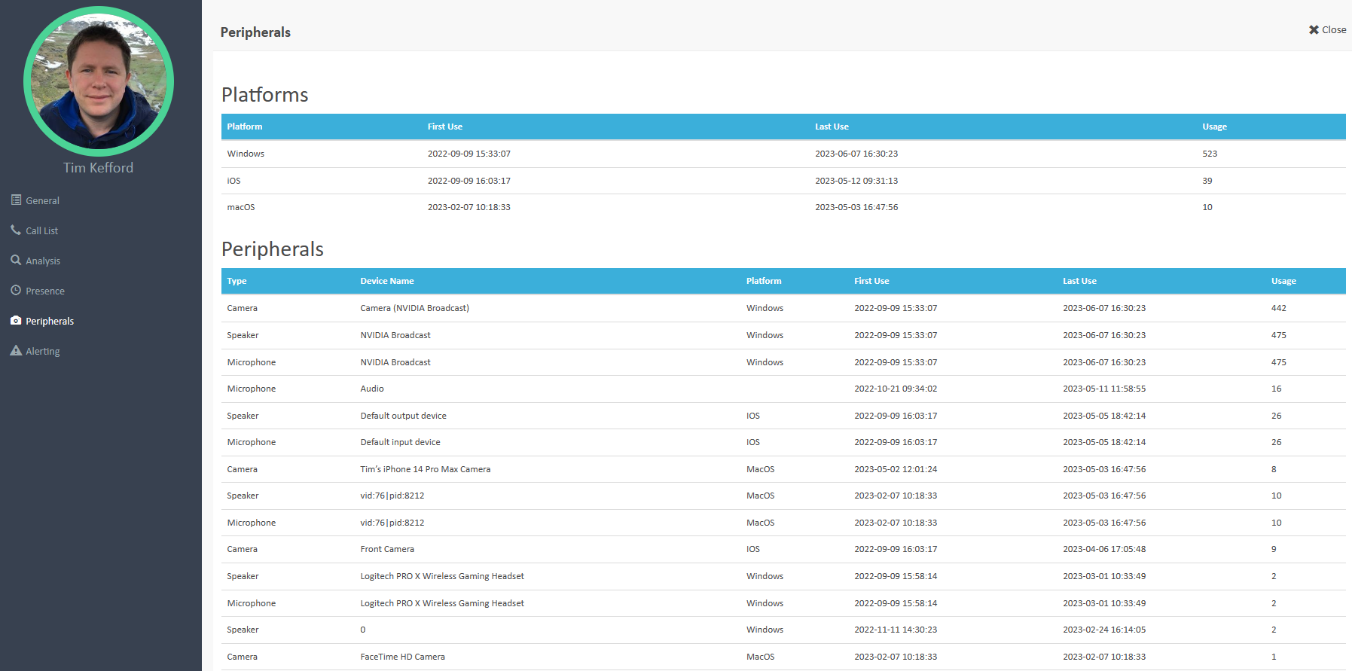Viewport: 1352px width, 671px height.
Task: Click the Audio device name
Action: pos(372,388)
